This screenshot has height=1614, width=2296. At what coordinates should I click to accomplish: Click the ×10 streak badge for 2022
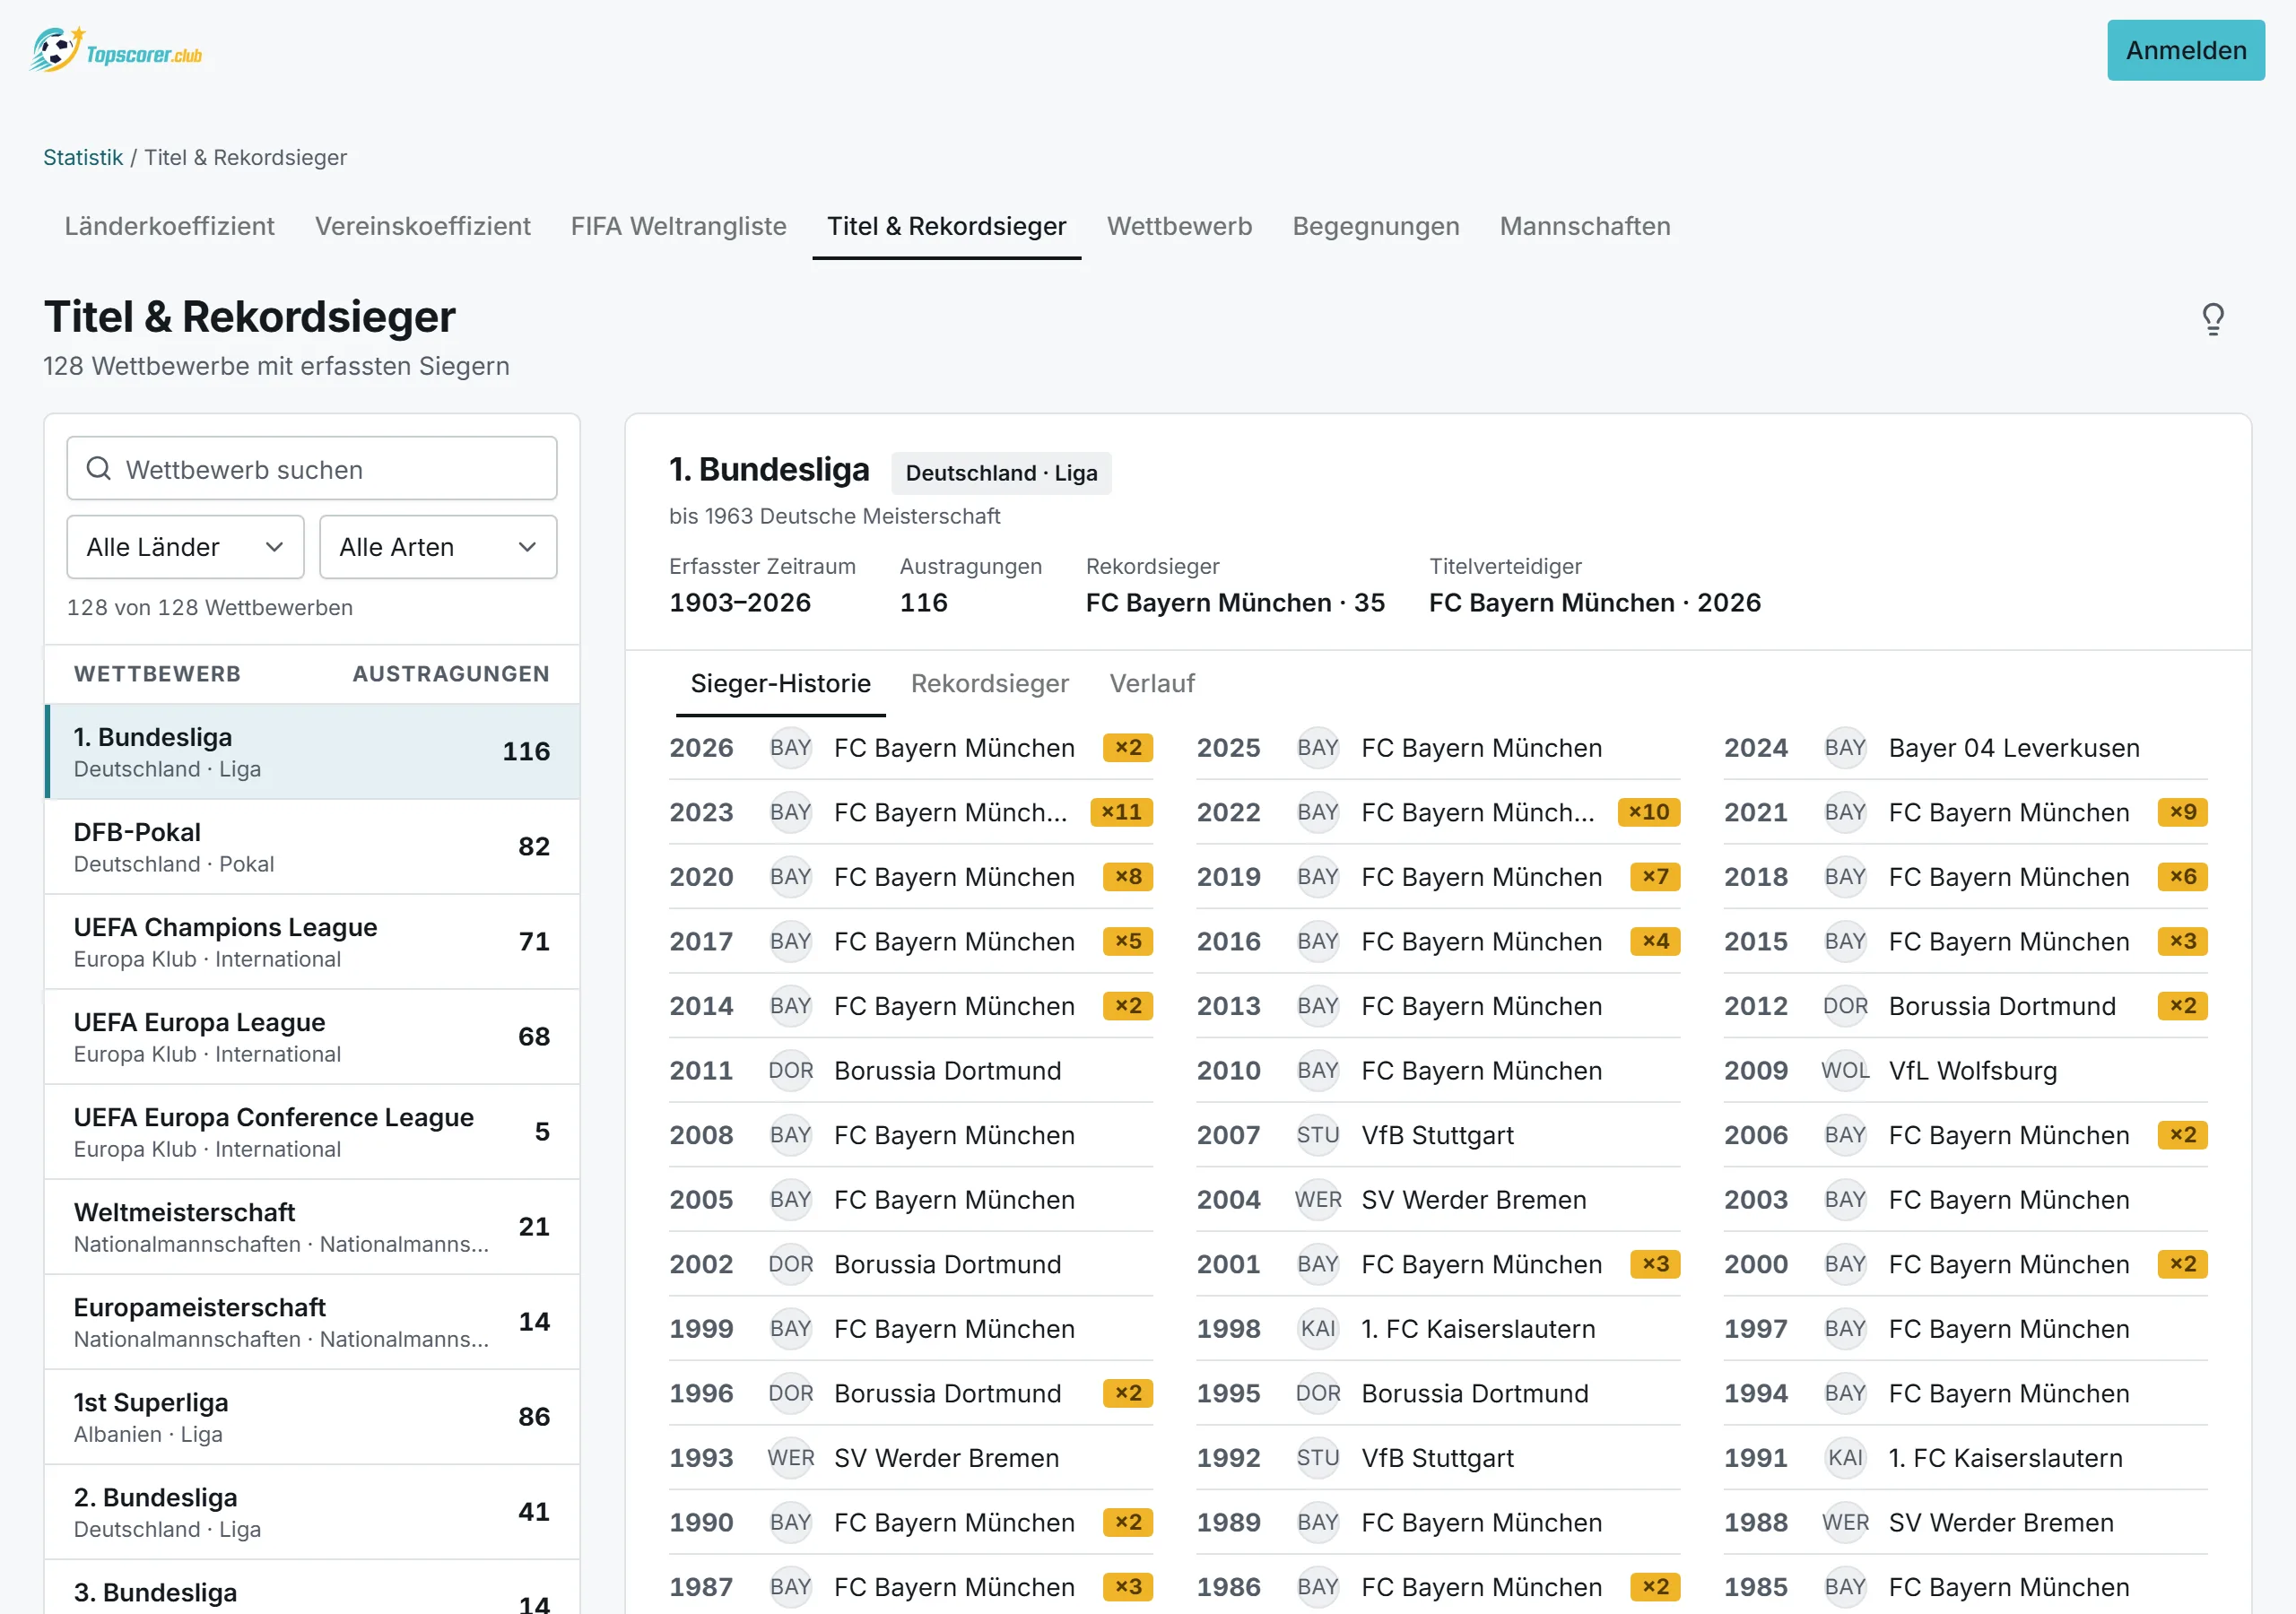pos(1648,812)
